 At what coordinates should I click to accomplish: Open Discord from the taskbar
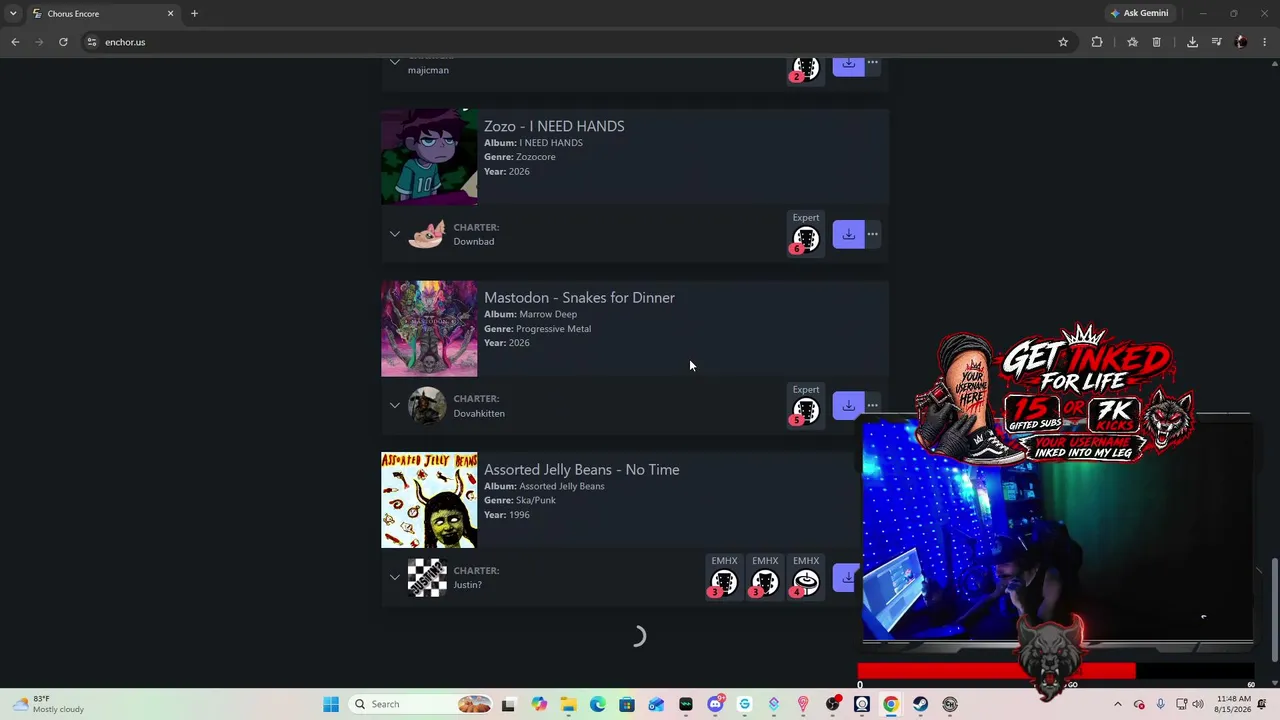(715, 704)
